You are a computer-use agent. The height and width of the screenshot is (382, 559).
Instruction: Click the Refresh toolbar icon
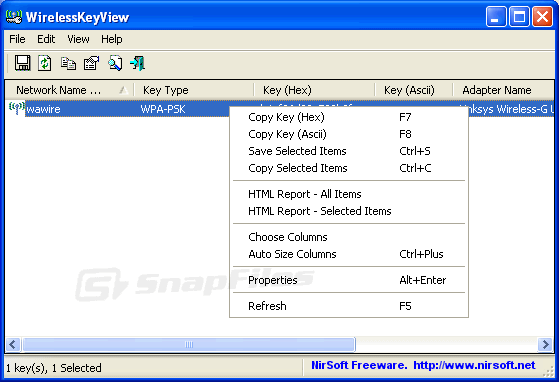click(x=45, y=63)
